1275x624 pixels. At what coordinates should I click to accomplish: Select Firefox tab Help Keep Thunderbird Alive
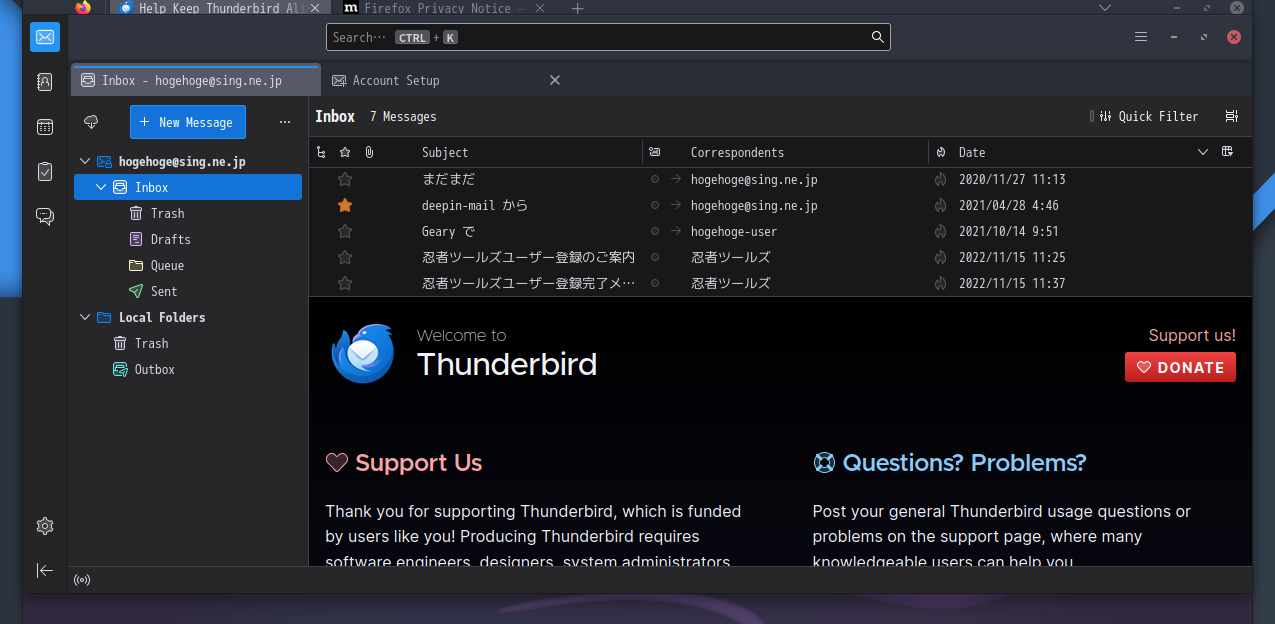point(220,7)
